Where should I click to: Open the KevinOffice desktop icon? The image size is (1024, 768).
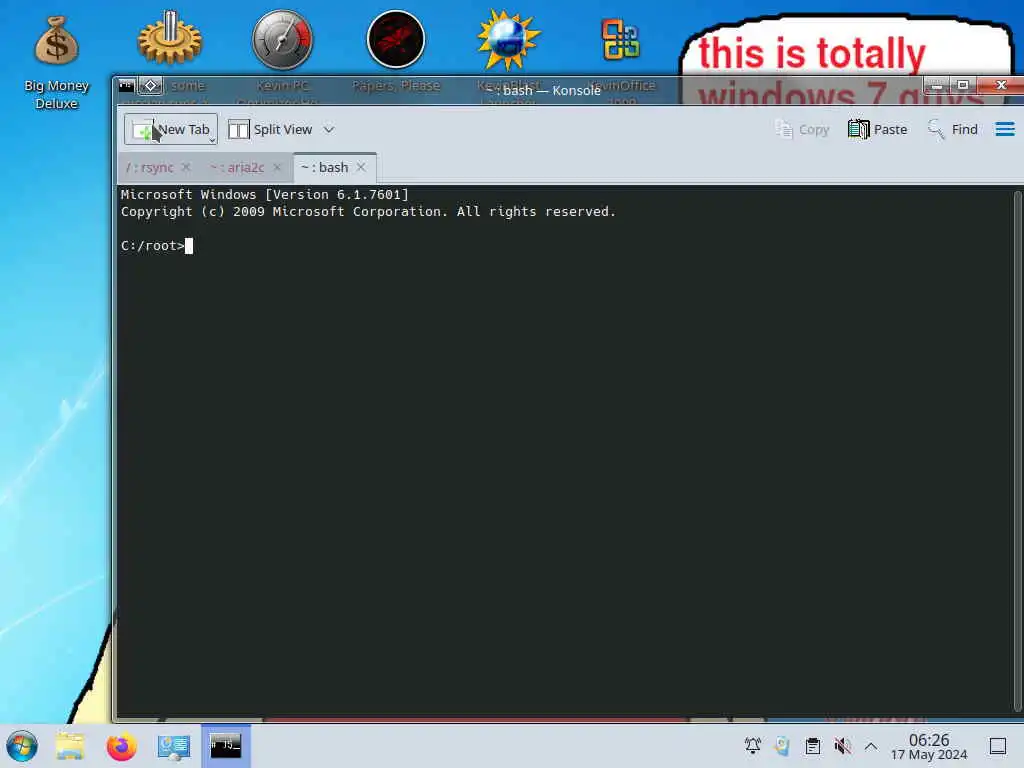pos(621,39)
